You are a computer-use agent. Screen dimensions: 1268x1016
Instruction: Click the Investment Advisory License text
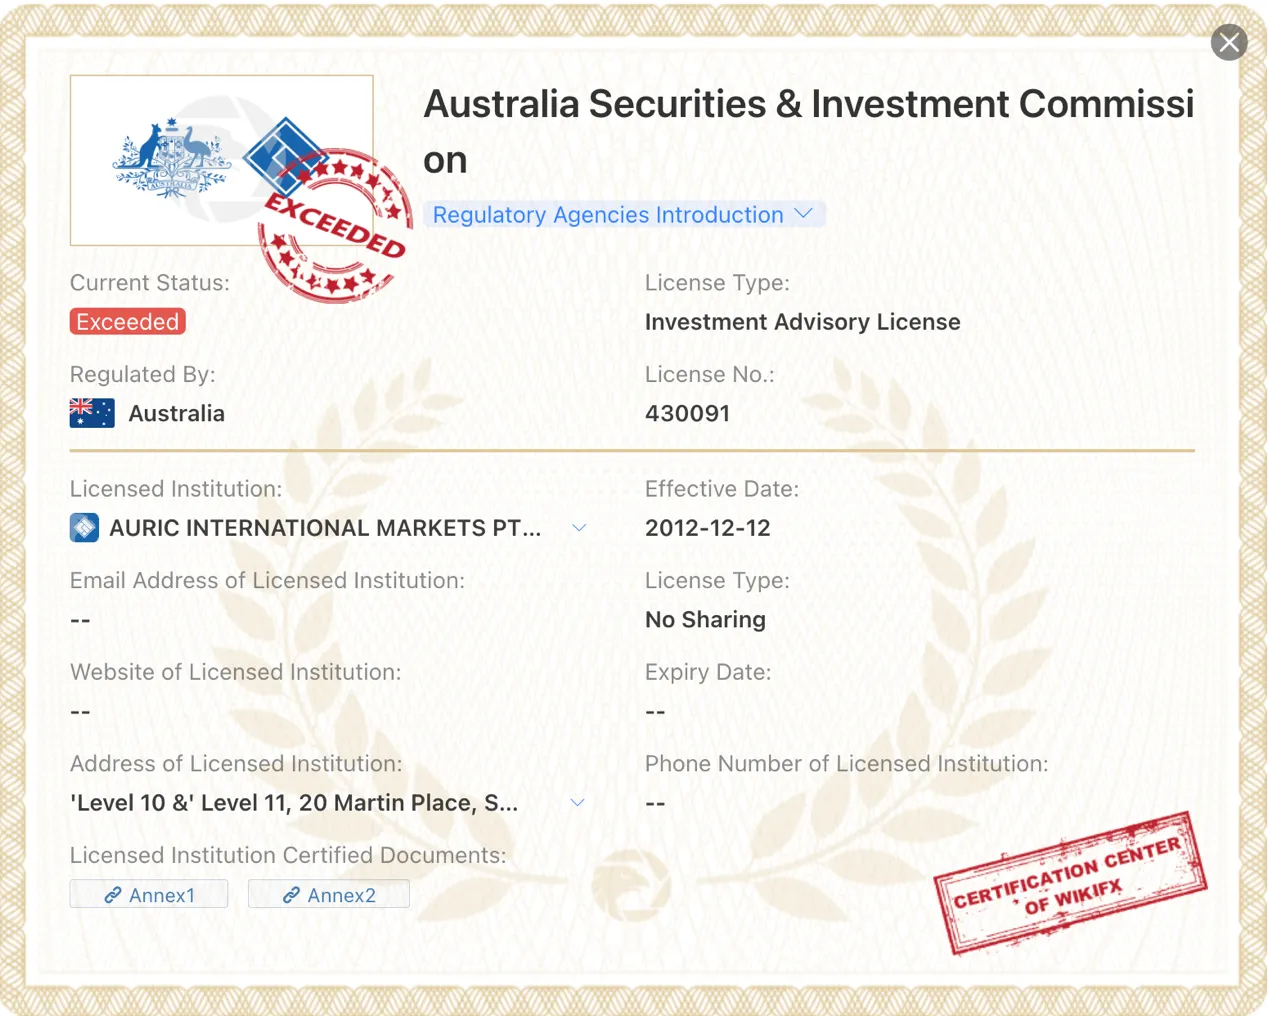coord(802,322)
